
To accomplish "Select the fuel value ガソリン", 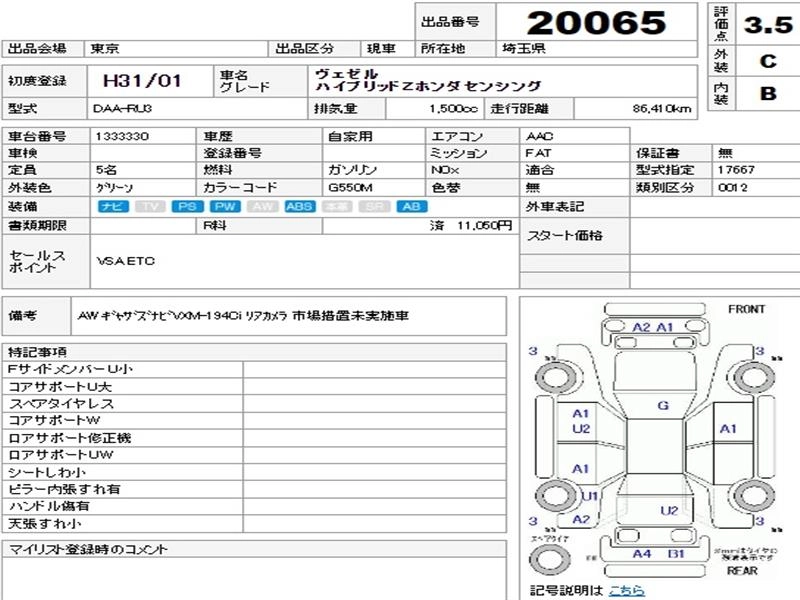I will pos(352,170).
